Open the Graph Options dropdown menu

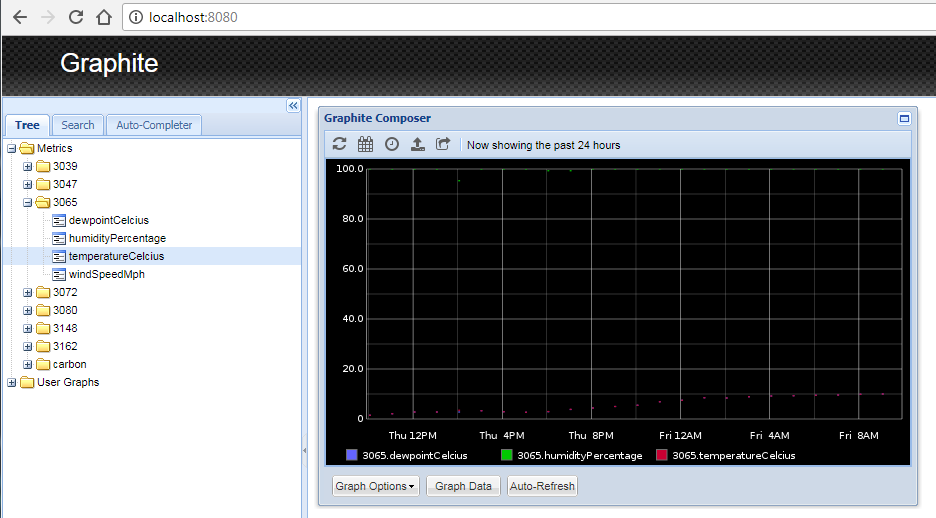[x=375, y=486]
